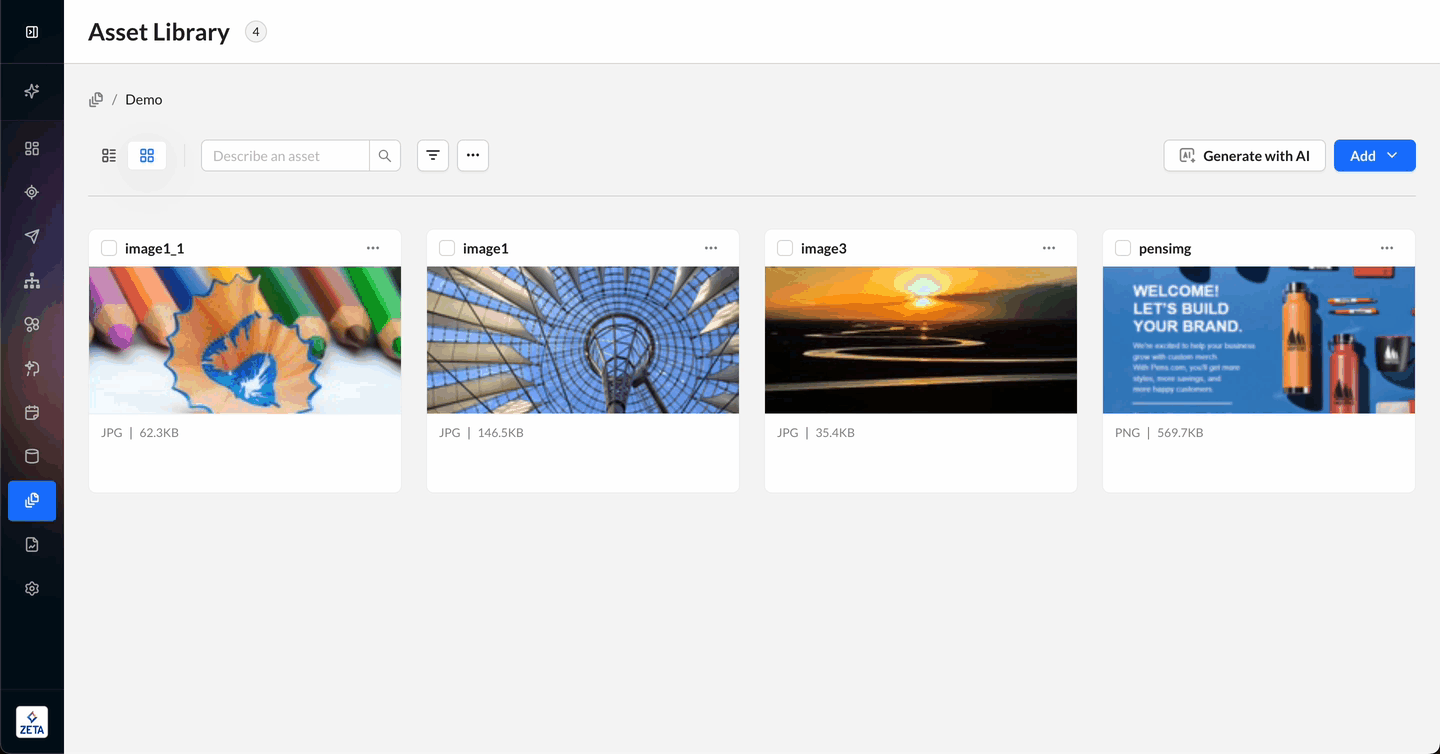Switch to list view
1440x754 pixels.
pyautogui.click(x=109, y=156)
